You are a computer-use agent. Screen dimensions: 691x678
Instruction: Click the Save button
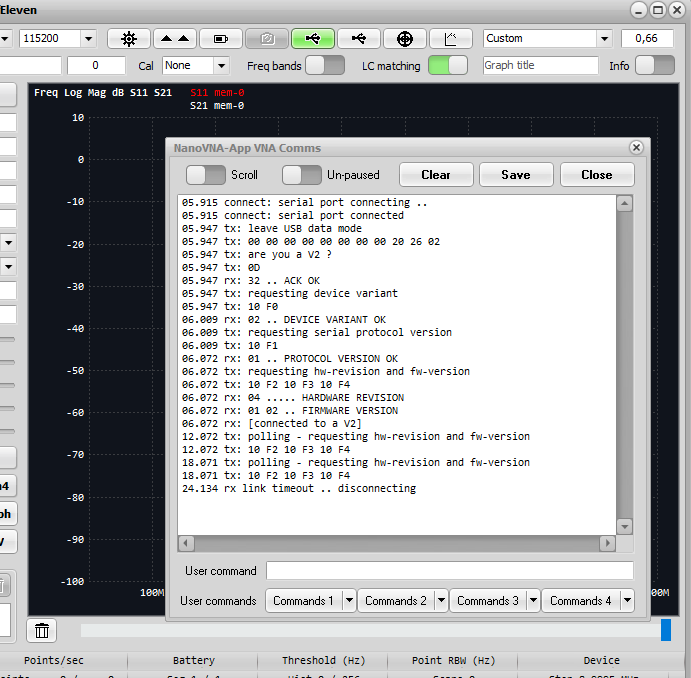point(516,175)
